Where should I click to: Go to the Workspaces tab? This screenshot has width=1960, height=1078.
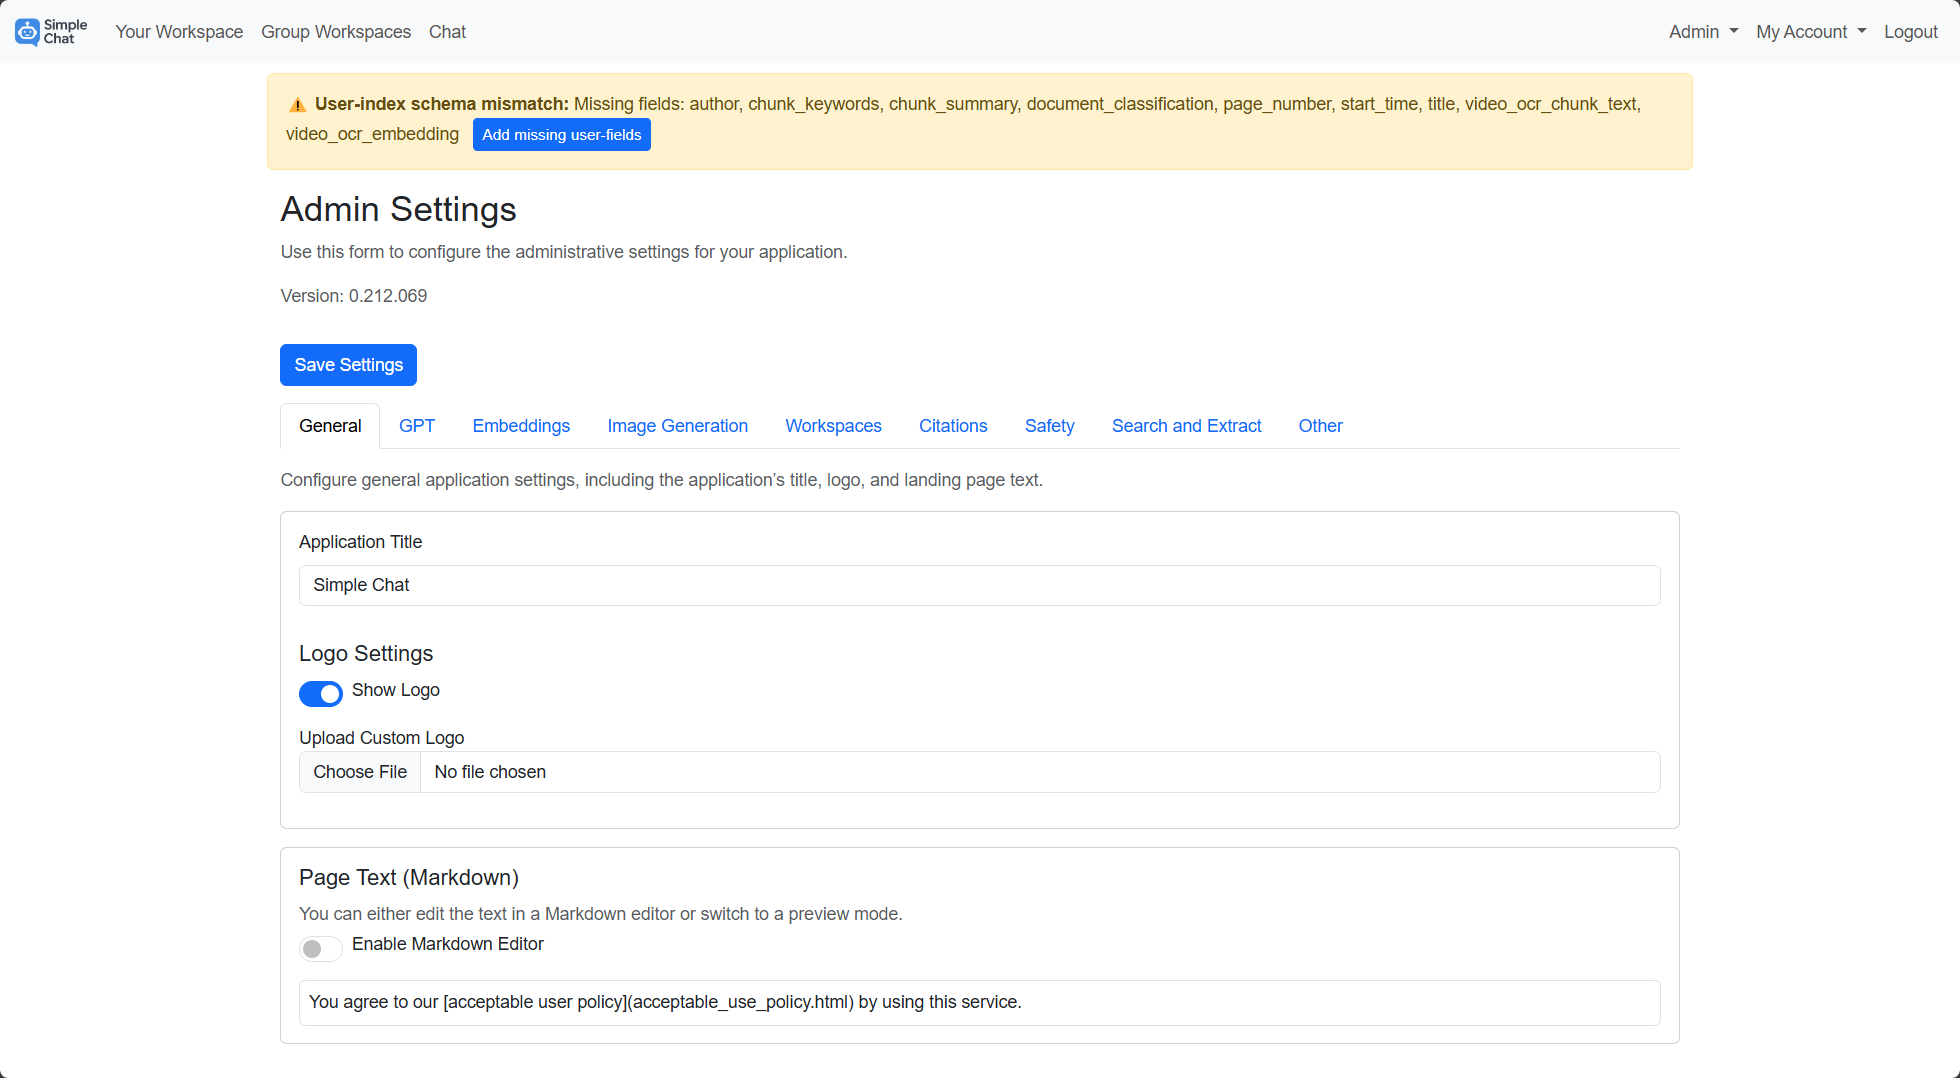coord(833,426)
